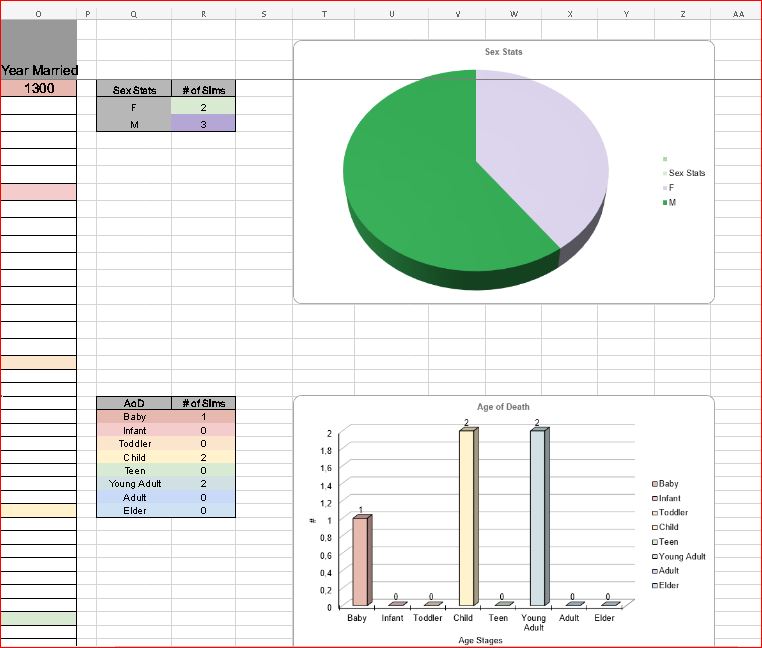The image size is (762, 648).
Task: Click column header R
Action: 203,14
